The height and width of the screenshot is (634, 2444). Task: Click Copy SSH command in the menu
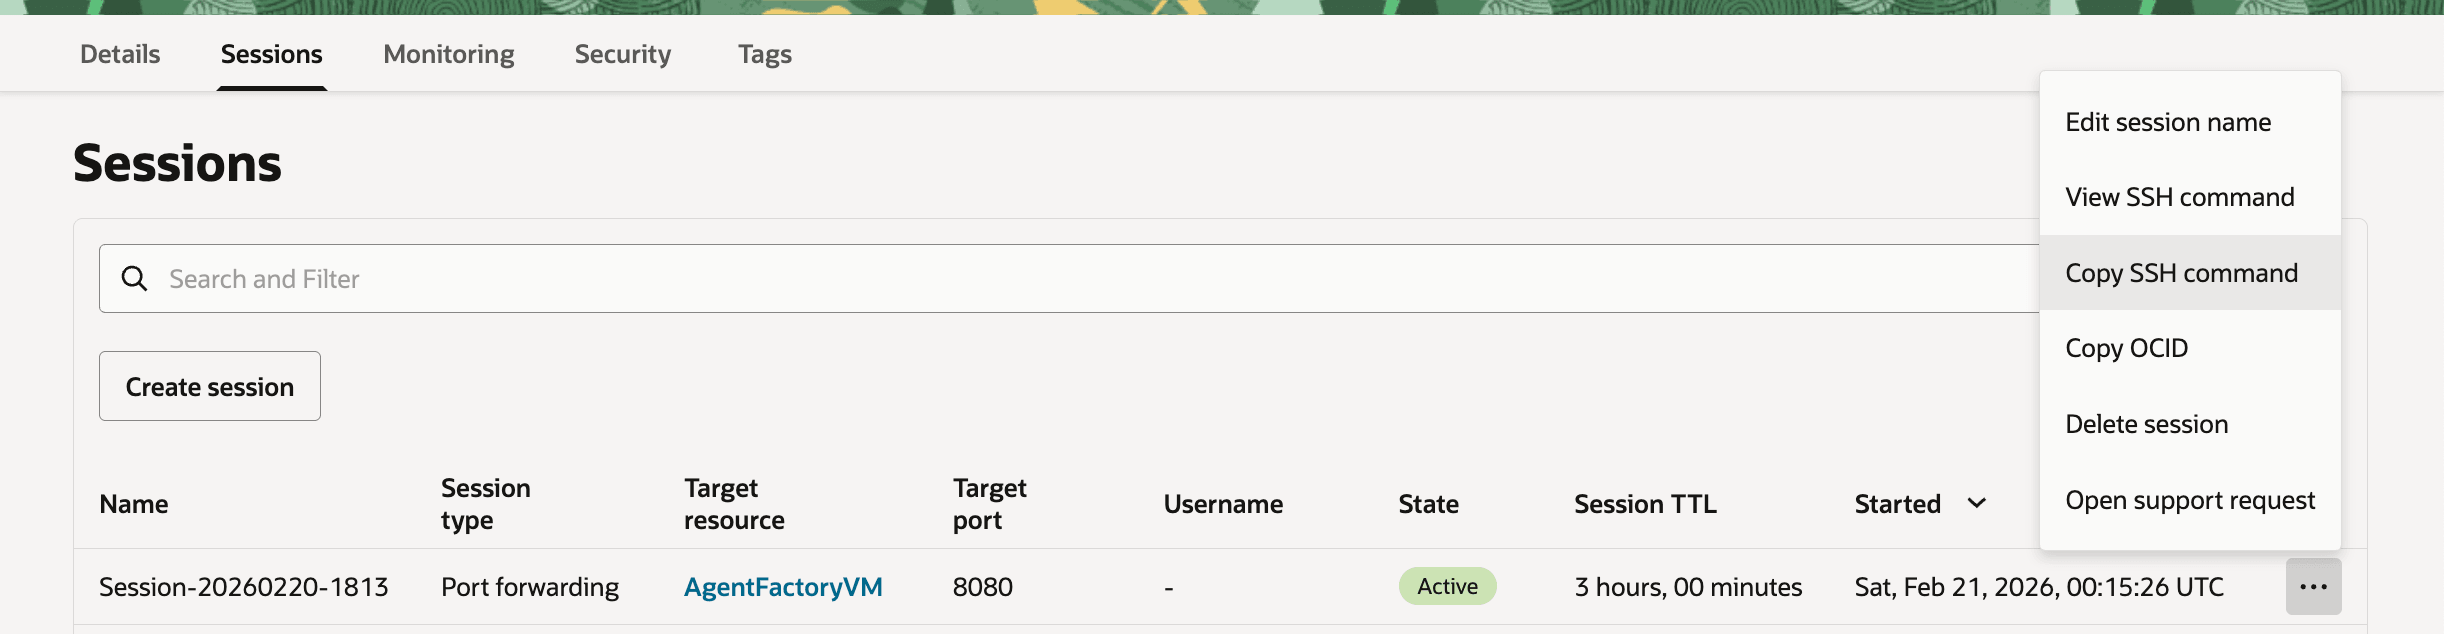tap(2181, 273)
